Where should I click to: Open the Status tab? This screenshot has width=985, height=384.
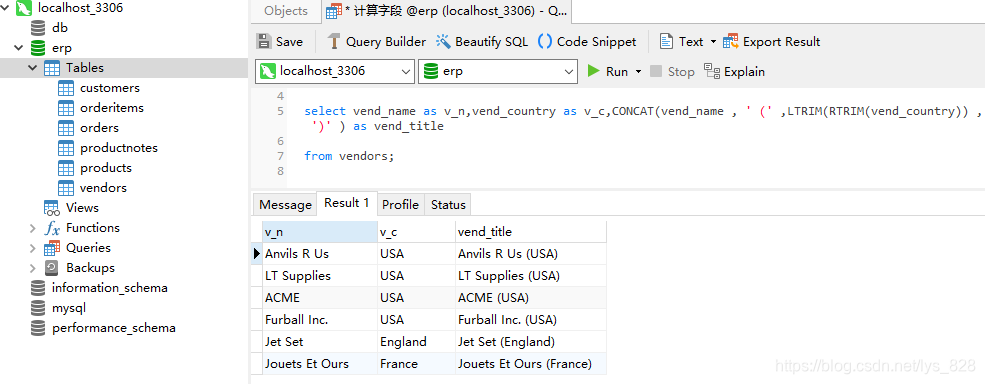(448, 204)
